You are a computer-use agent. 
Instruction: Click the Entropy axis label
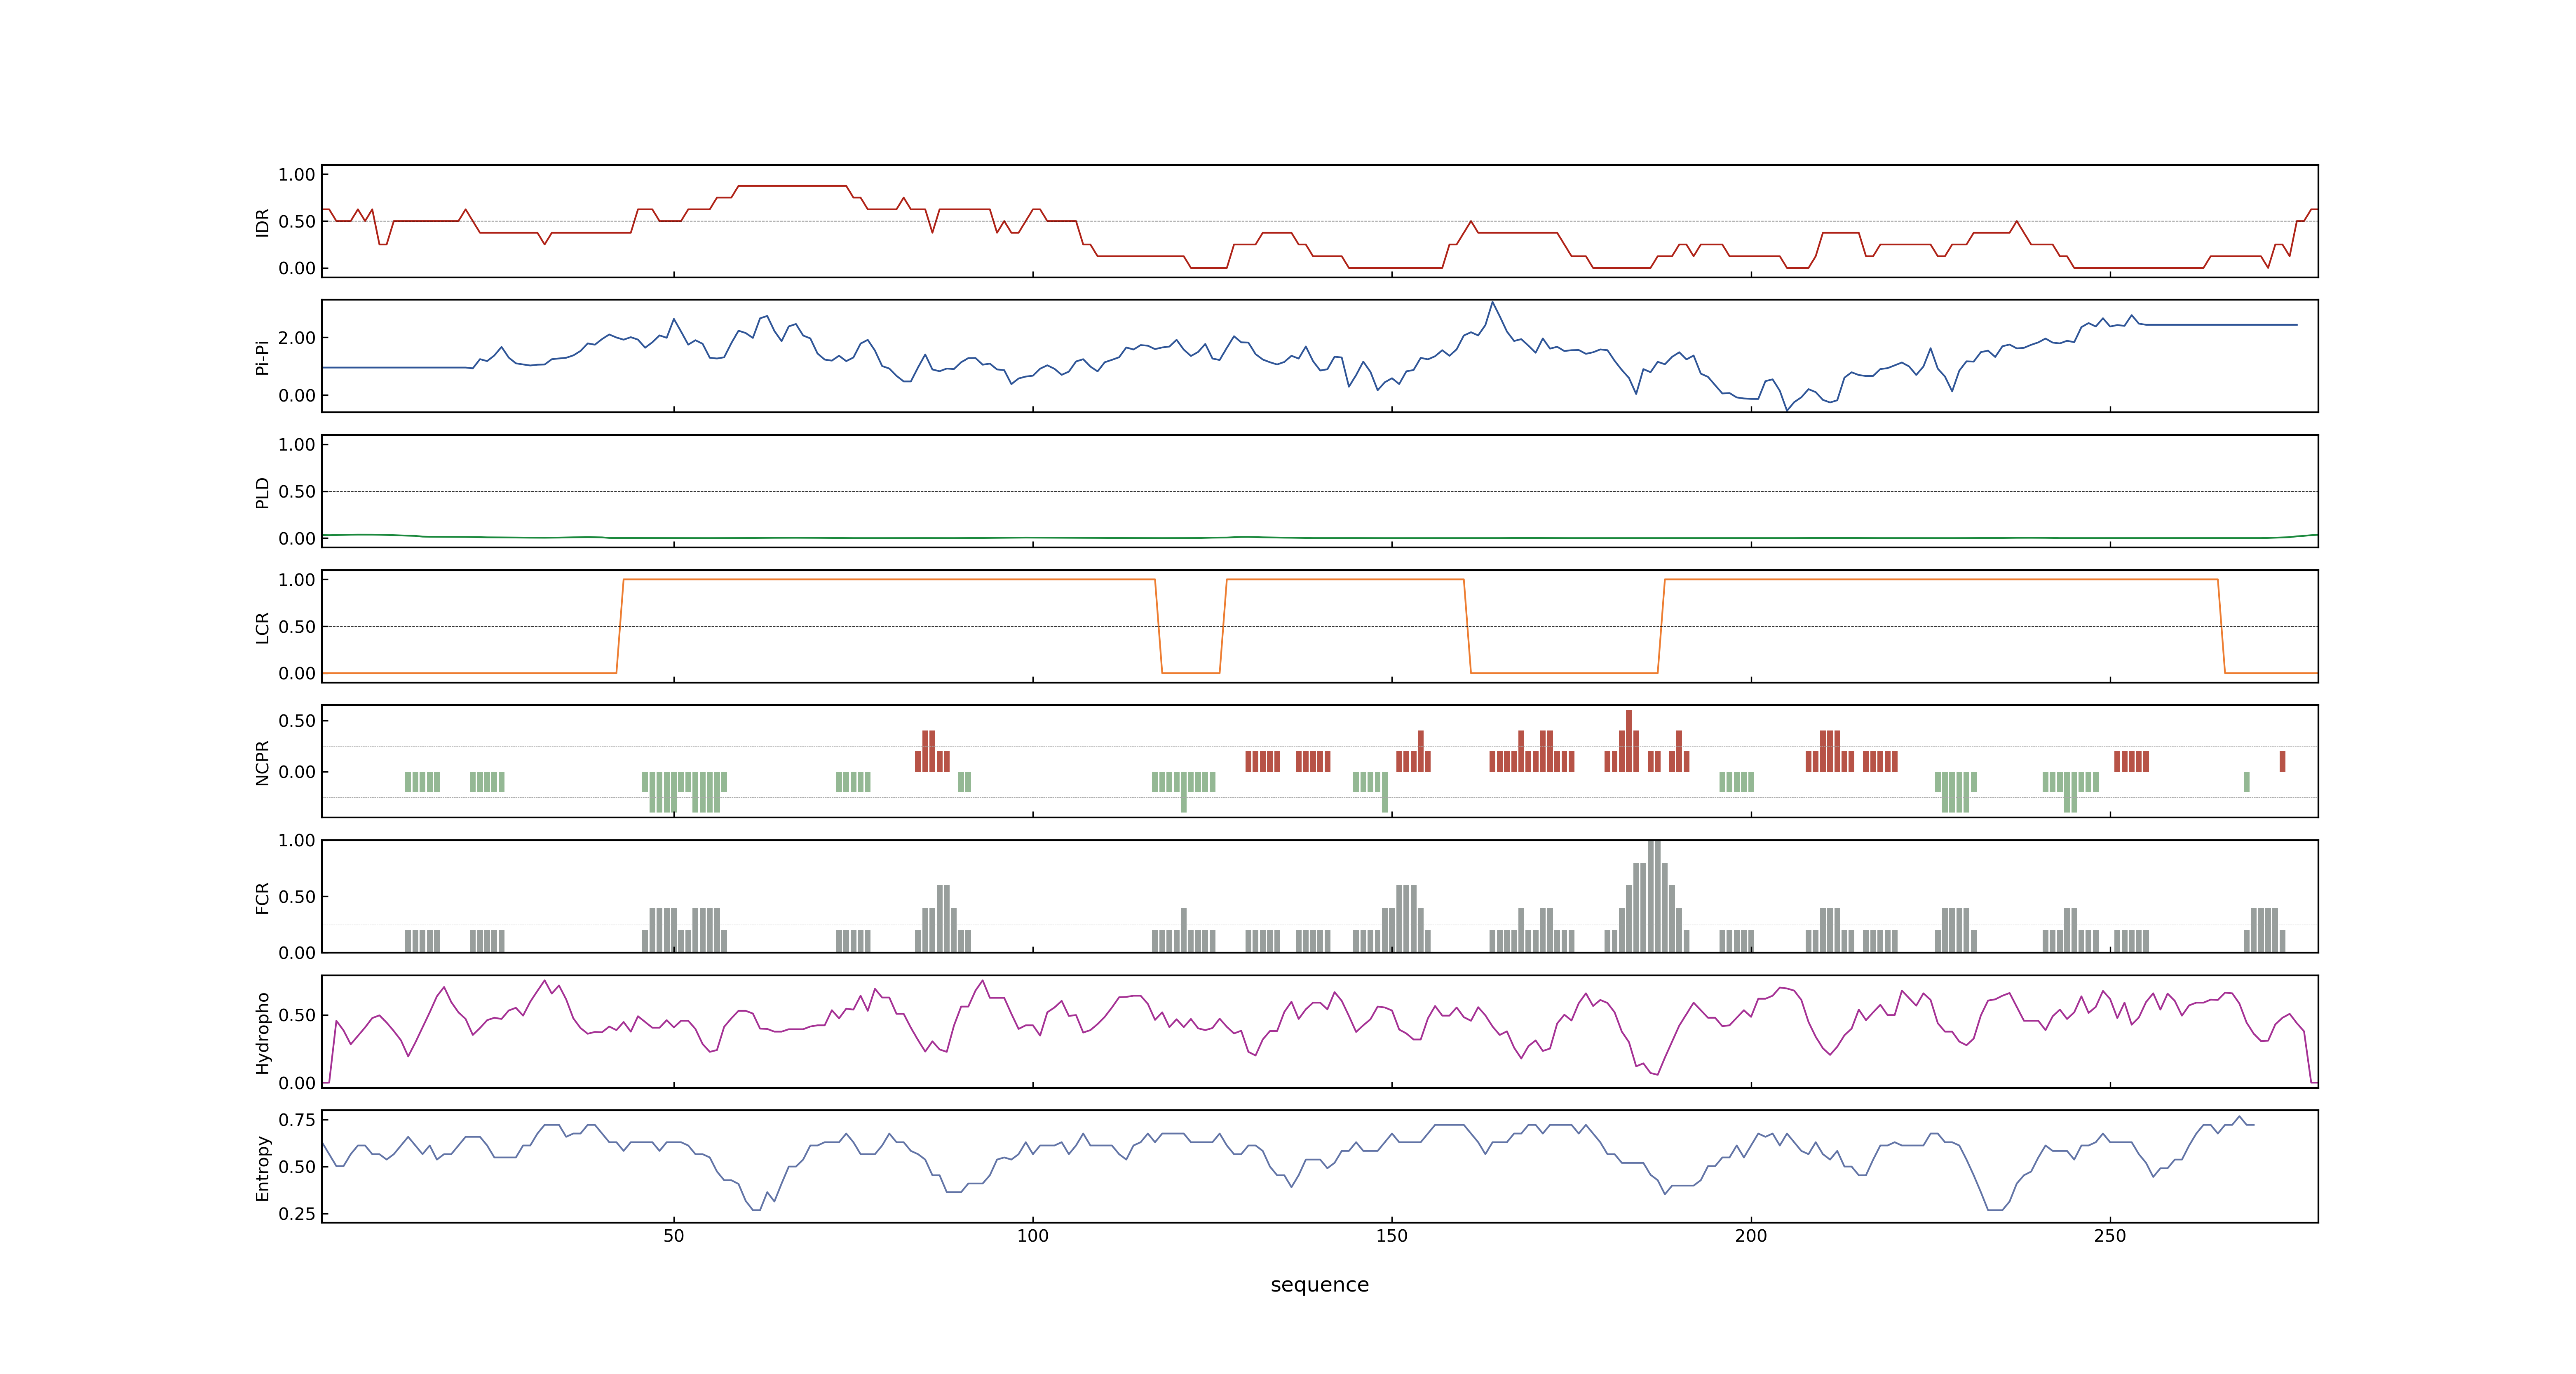pyautogui.click(x=263, y=1167)
